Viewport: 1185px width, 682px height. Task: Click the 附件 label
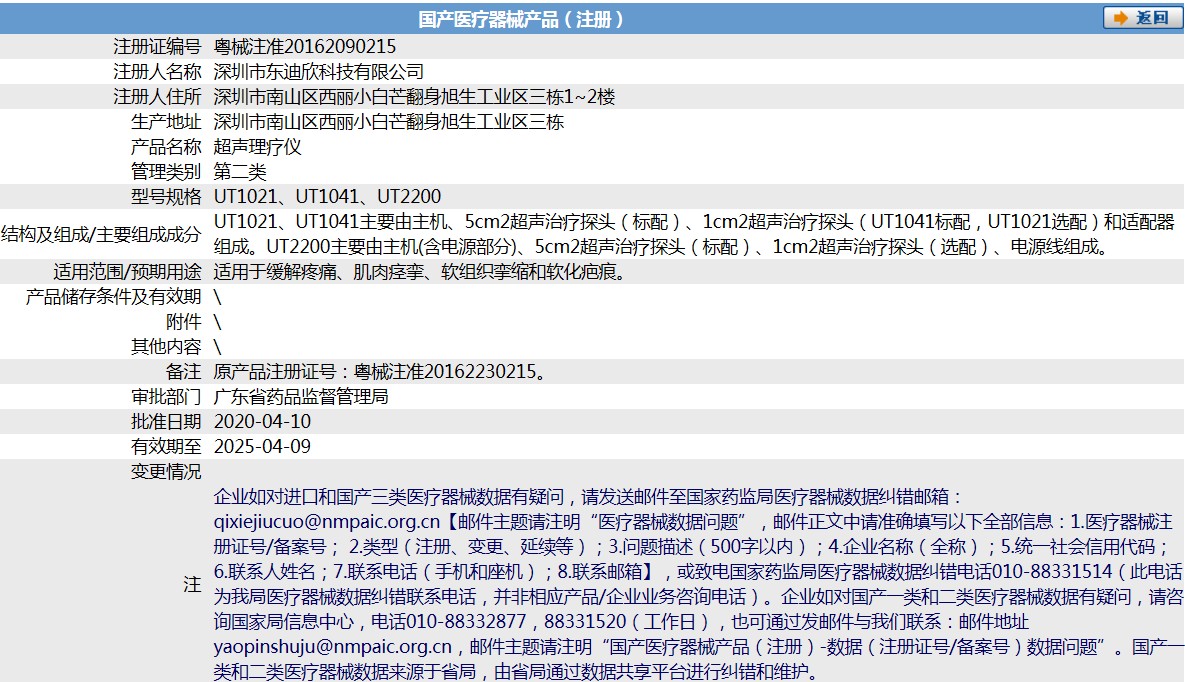pos(184,321)
